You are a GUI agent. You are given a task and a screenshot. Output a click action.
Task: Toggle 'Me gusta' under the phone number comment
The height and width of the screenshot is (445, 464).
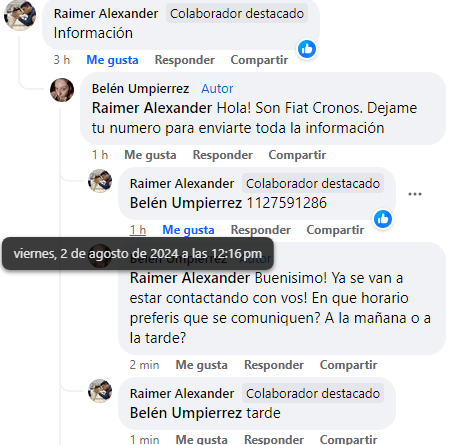[x=188, y=230]
